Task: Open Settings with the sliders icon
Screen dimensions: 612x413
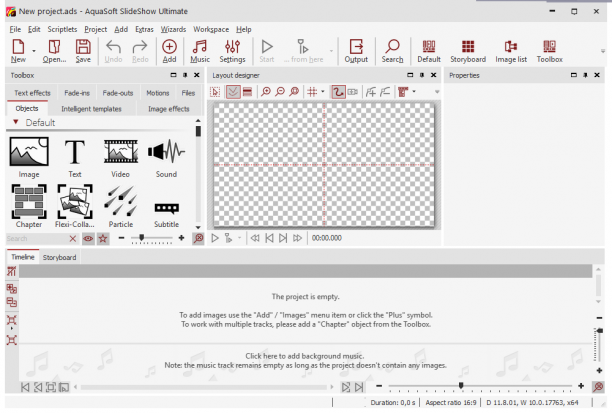Action: click(x=232, y=51)
